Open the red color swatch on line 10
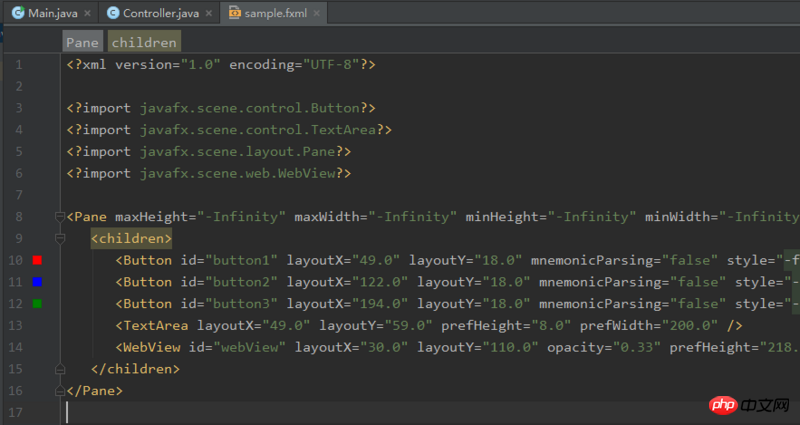 point(37,261)
